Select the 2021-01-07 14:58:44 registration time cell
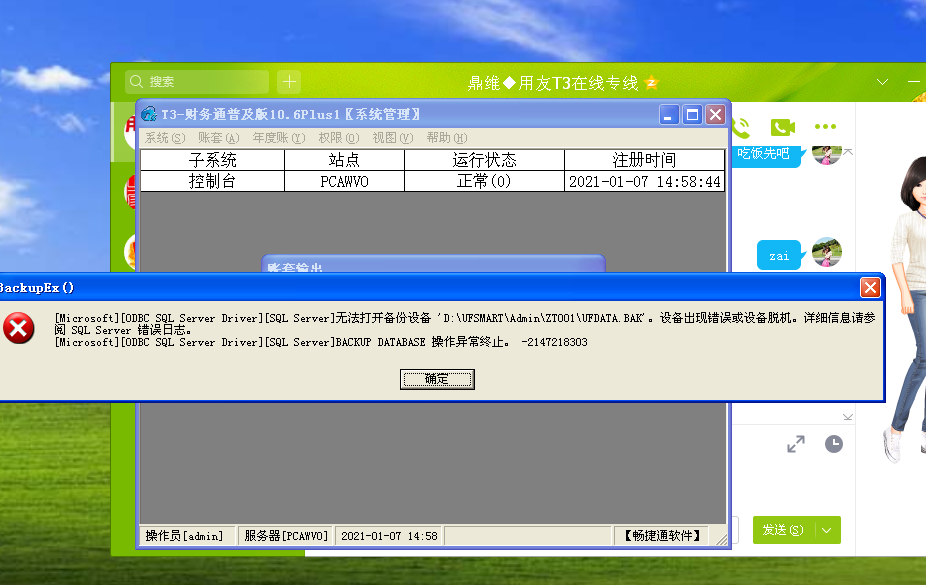This screenshot has width=926, height=585. pos(644,181)
